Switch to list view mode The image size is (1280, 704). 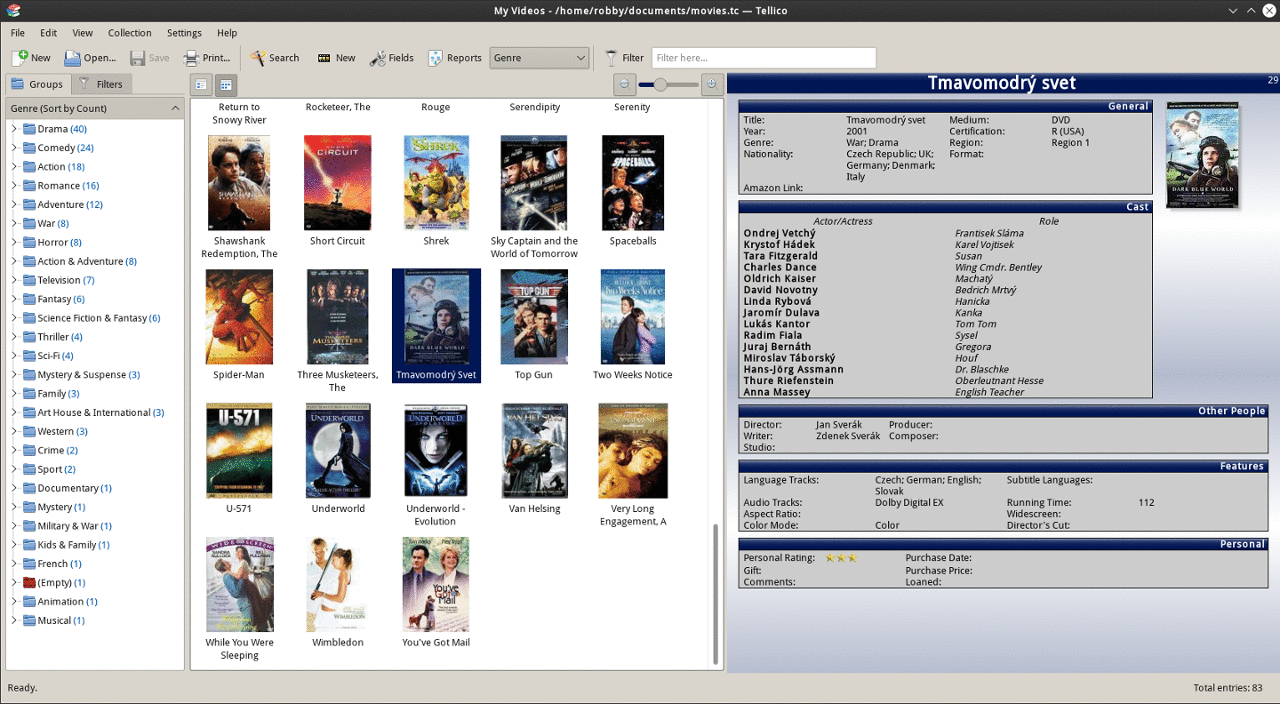[201, 85]
